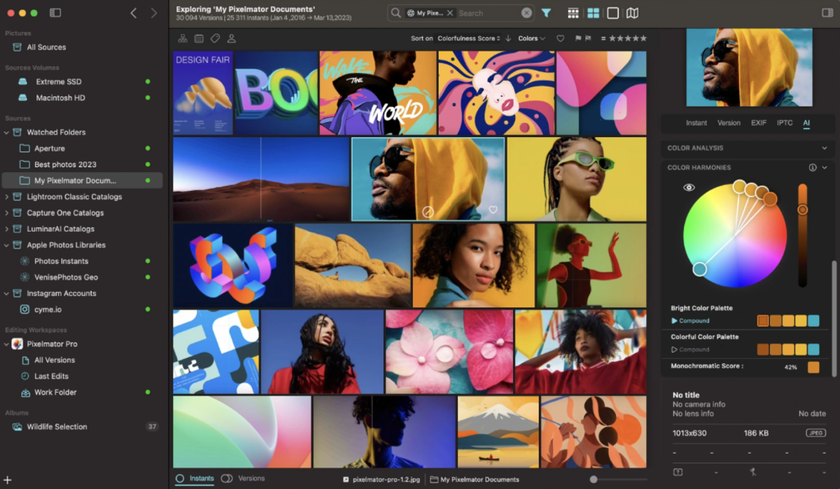This screenshot has height=489, width=840.
Task: Toggle the blue filter funnel icon
Action: [x=546, y=13]
